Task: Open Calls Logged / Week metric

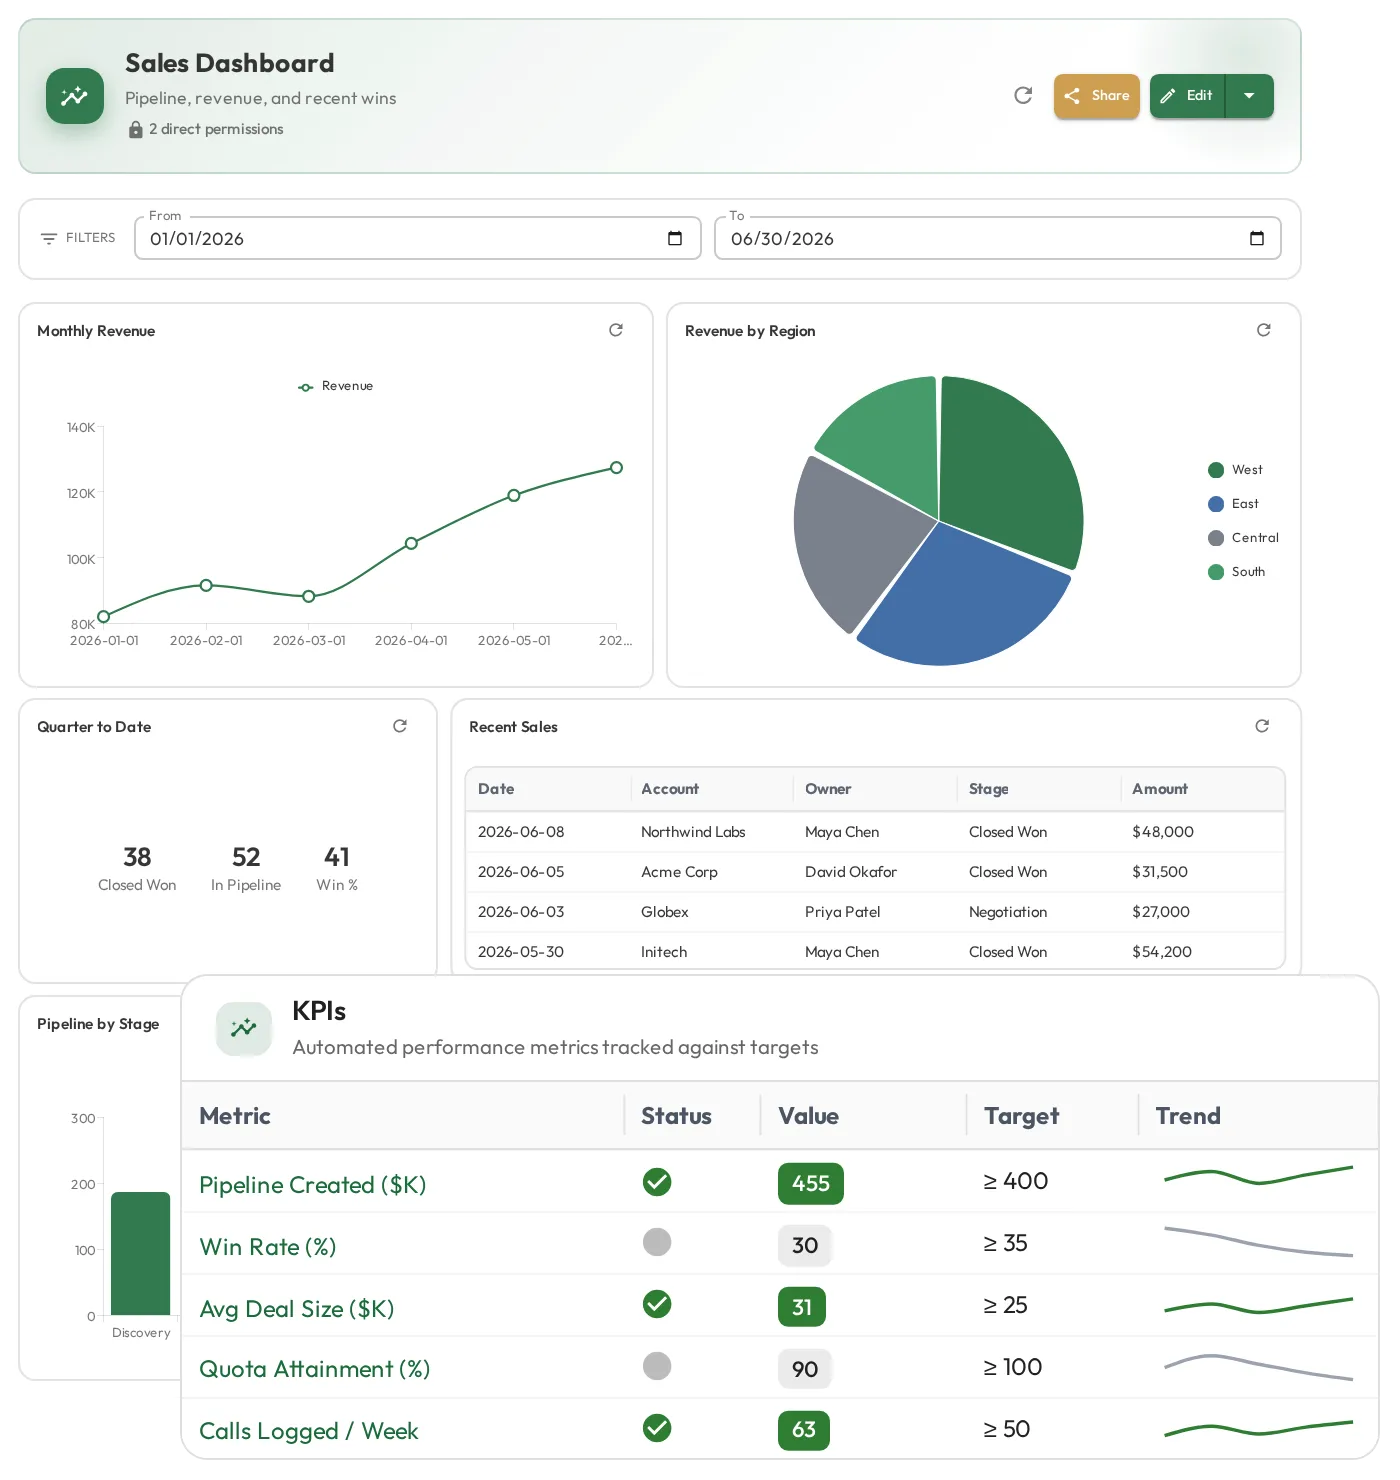Action: (309, 1431)
